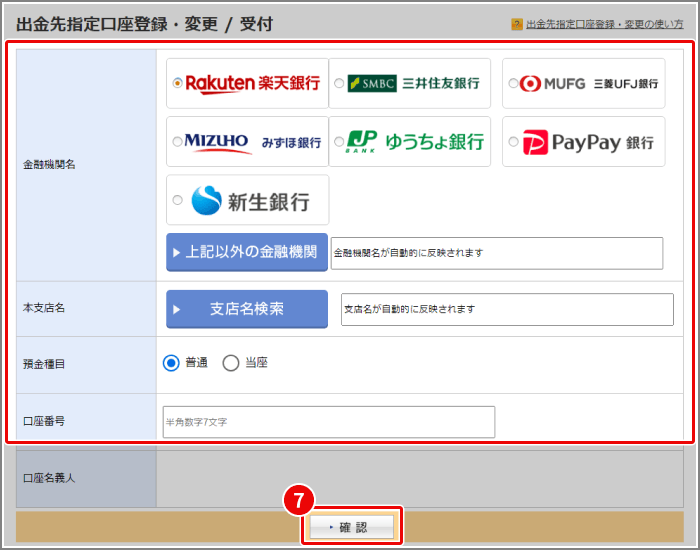
Task: Click the みずほ銀行 bank name text
Action: point(291,143)
